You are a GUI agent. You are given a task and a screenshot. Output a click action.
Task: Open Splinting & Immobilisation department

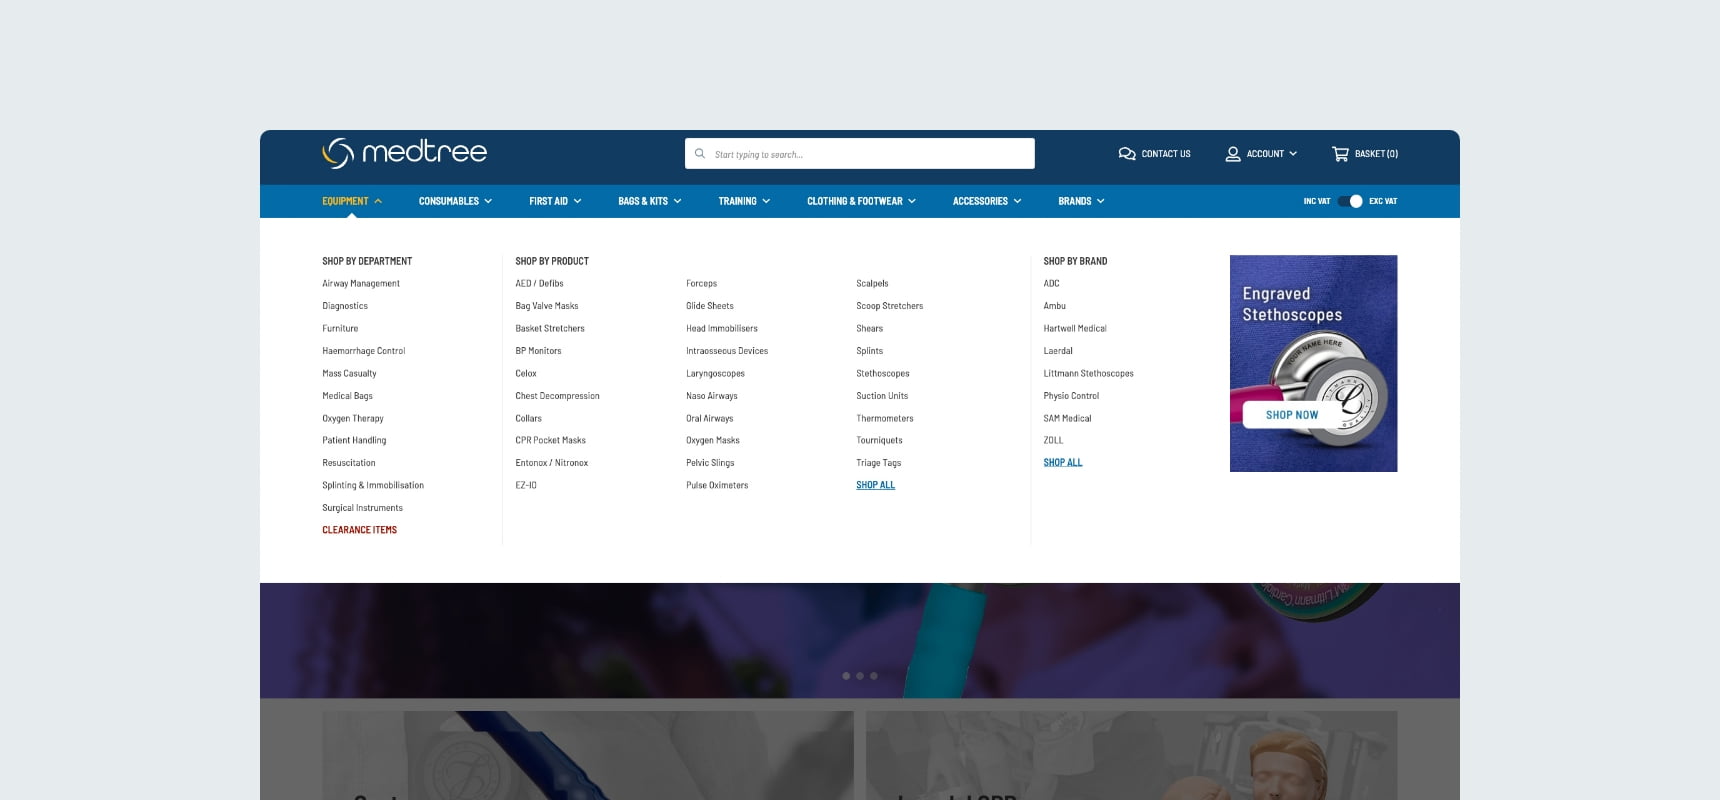[x=373, y=485]
